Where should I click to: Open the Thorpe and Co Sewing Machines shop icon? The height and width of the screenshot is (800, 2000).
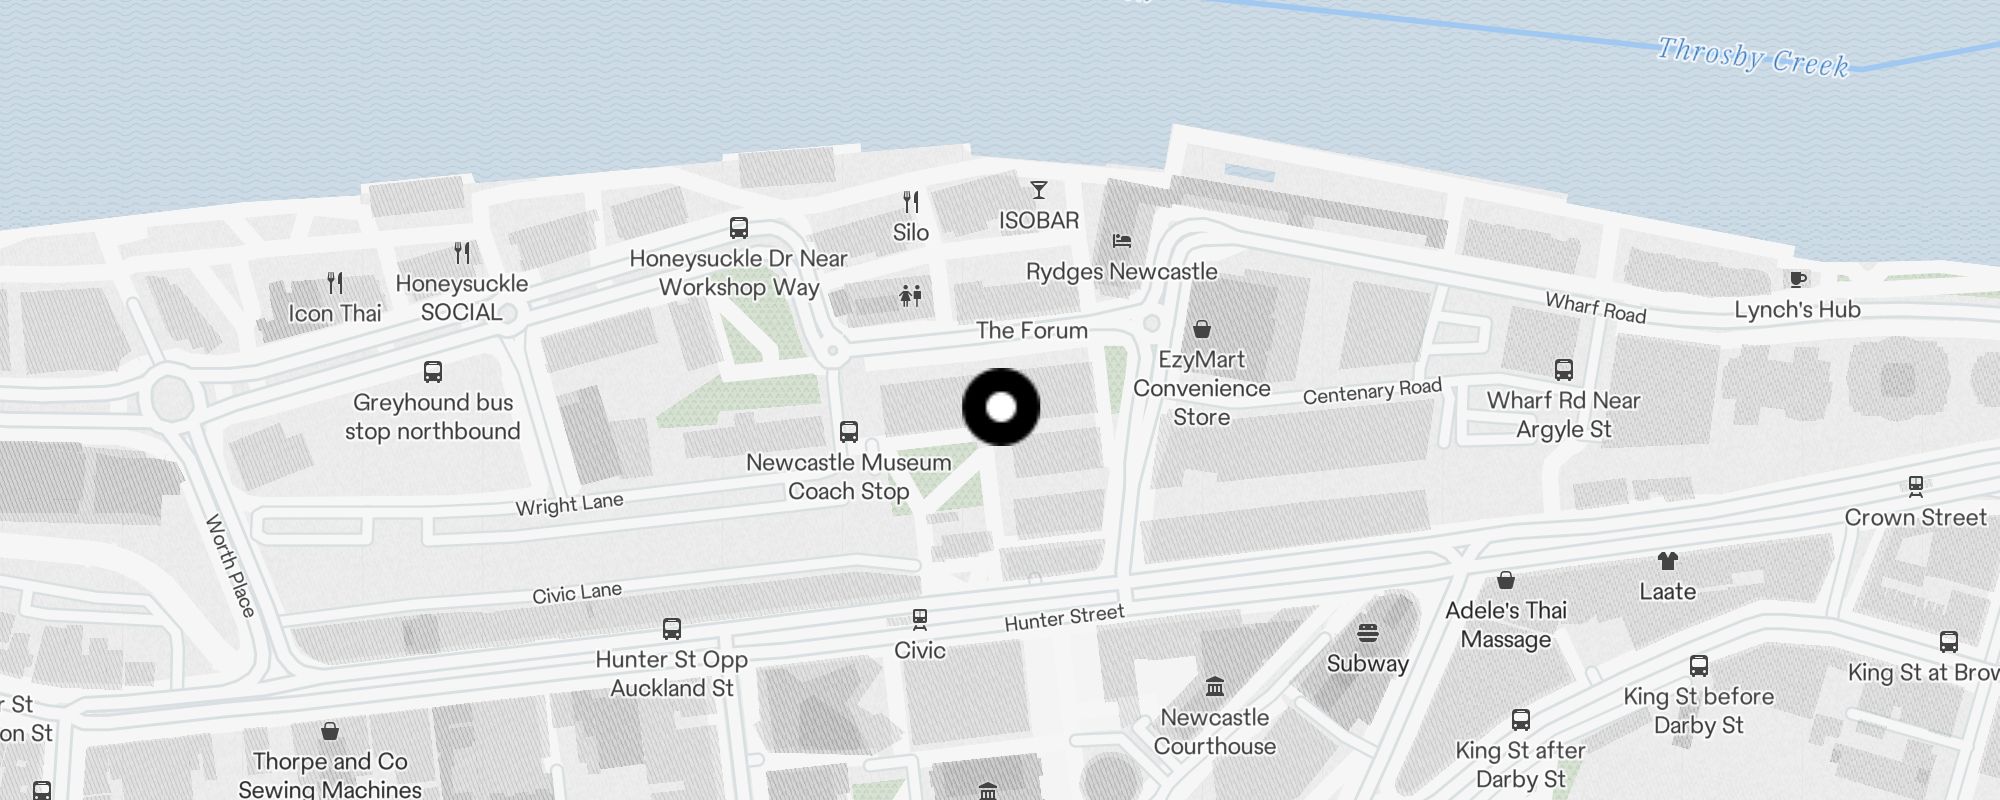pyautogui.click(x=330, y=731)
